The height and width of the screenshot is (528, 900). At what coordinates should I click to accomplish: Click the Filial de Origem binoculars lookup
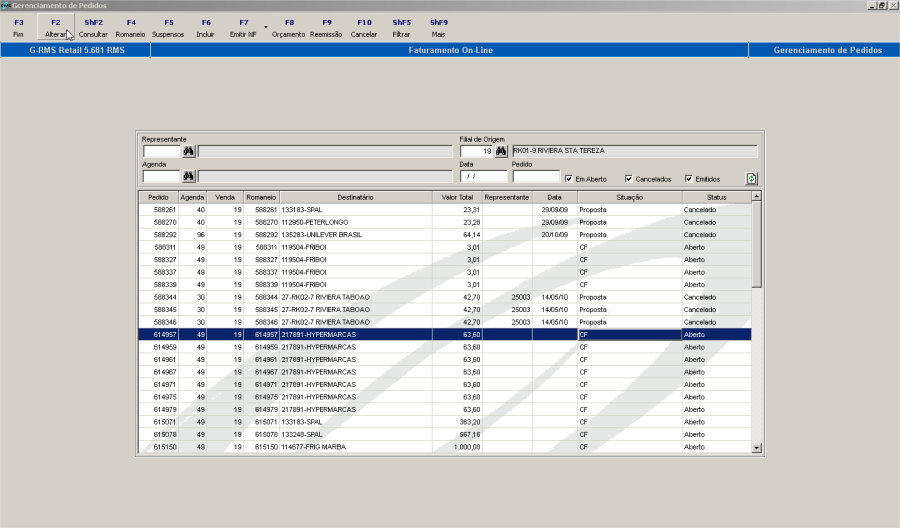click(501, 152)
